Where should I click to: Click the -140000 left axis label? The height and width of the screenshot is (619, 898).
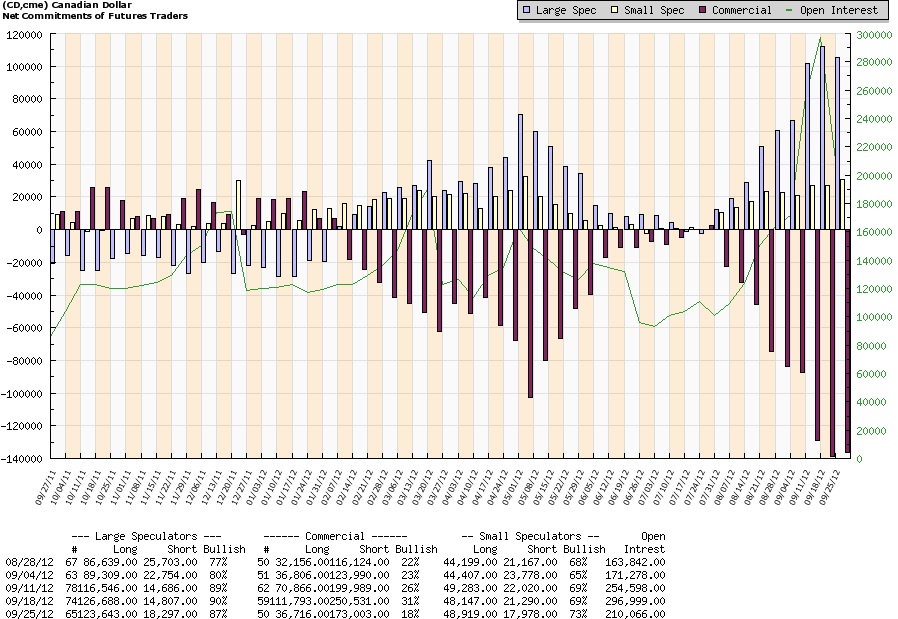[22, 459]
